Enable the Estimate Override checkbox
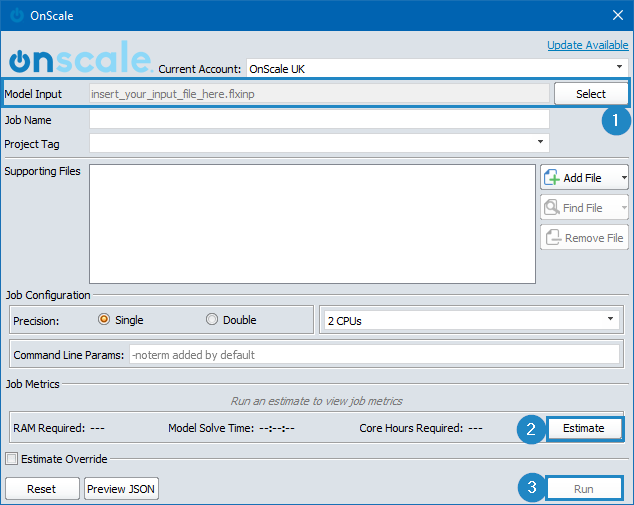 (x=11, y=459)
